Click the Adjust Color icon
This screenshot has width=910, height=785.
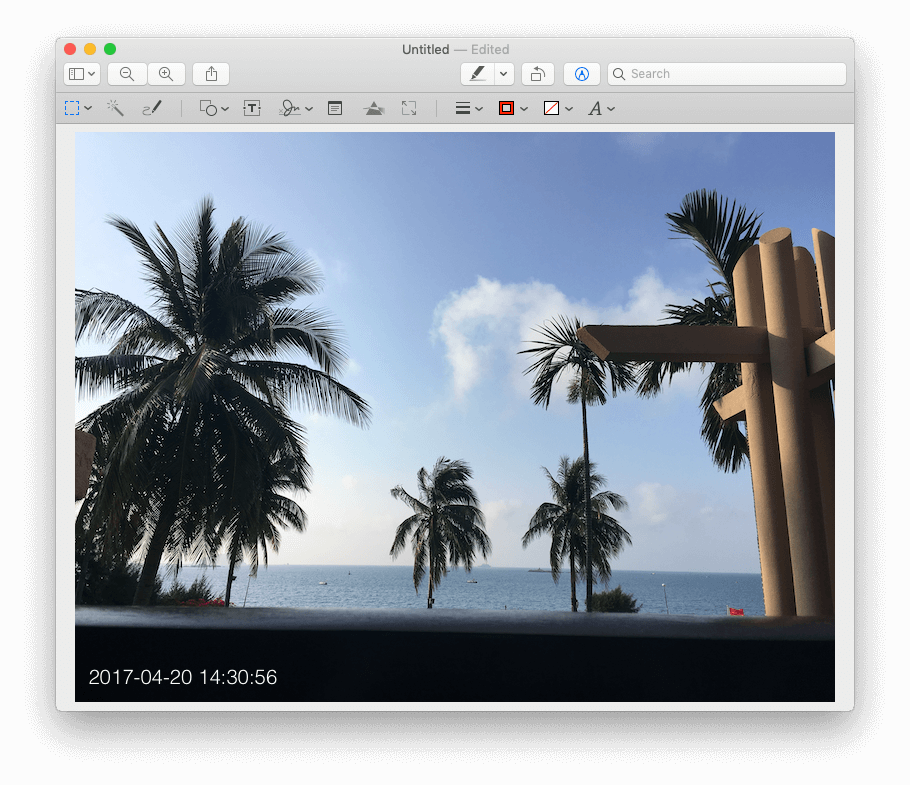[x=373, y=107]
